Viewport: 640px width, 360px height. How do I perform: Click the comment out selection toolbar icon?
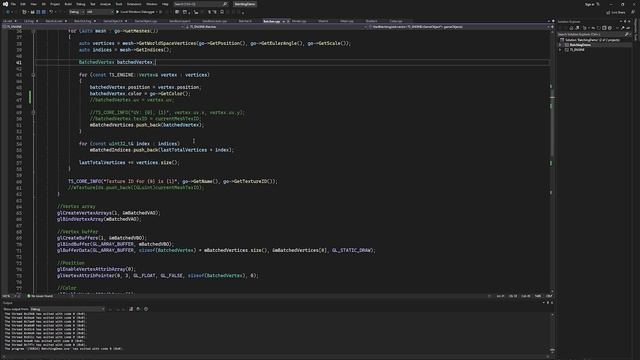point(209,12)
